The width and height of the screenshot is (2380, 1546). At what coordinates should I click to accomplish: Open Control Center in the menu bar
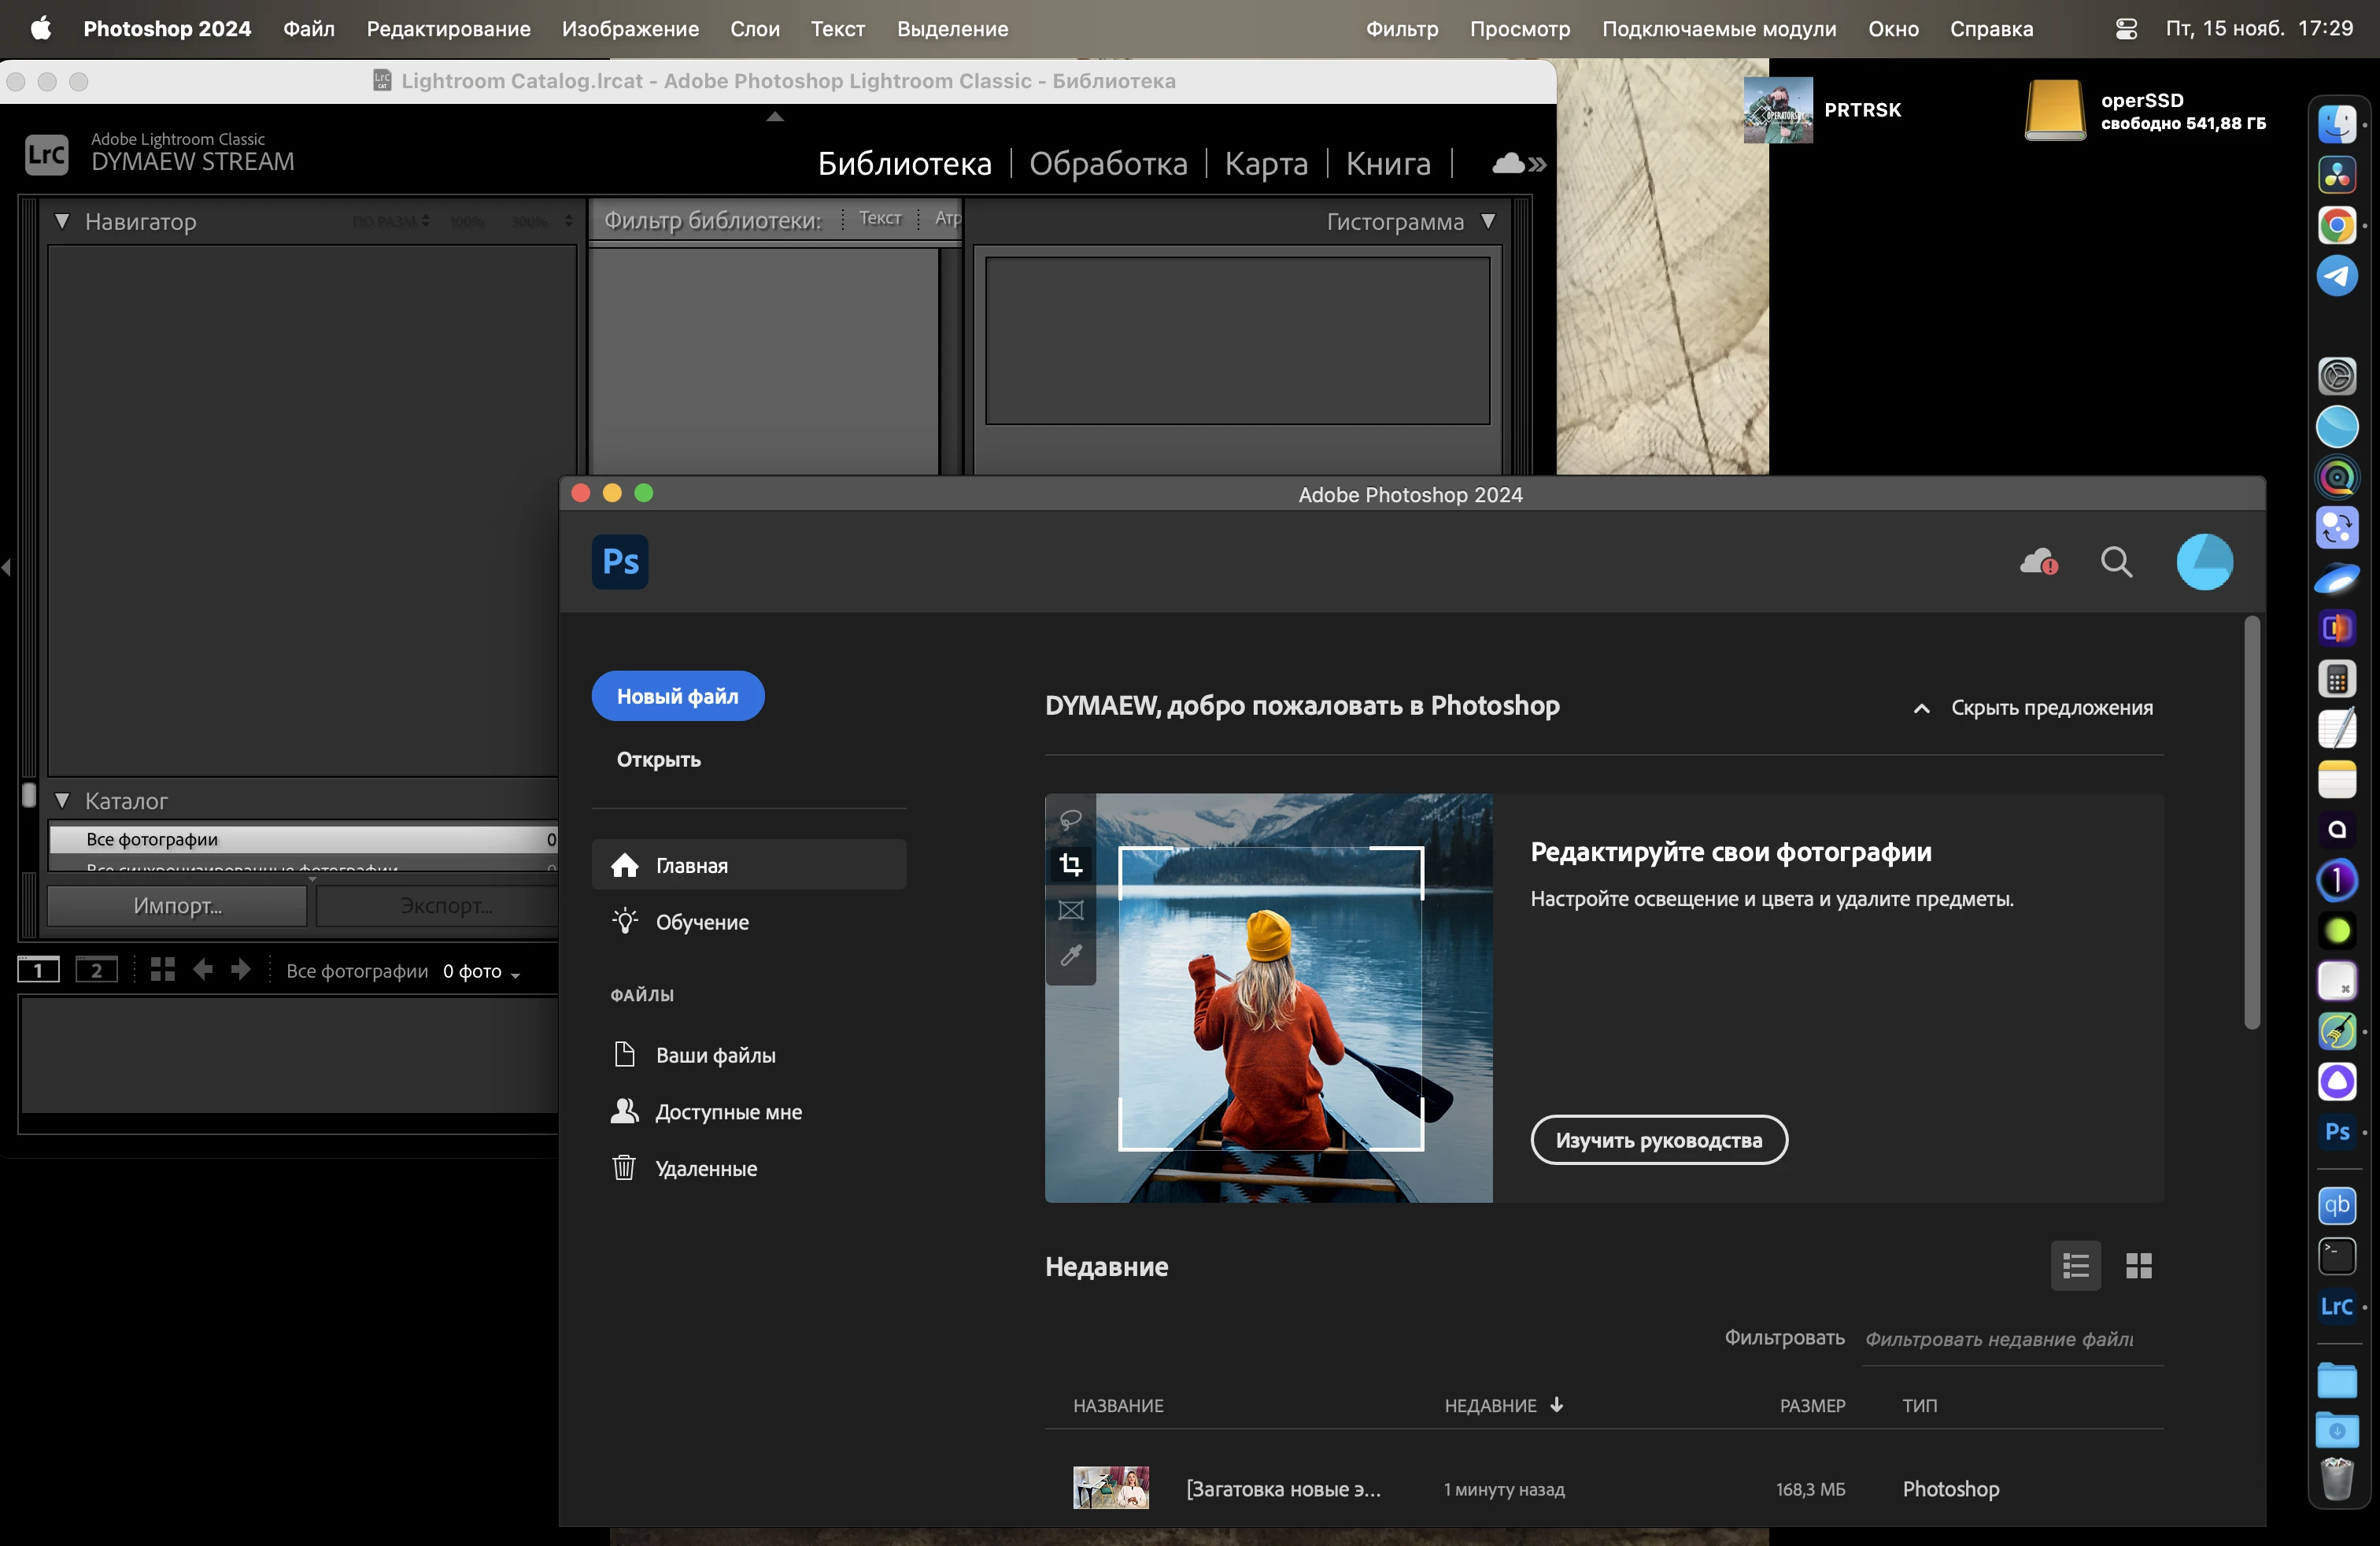(2127, 29)
